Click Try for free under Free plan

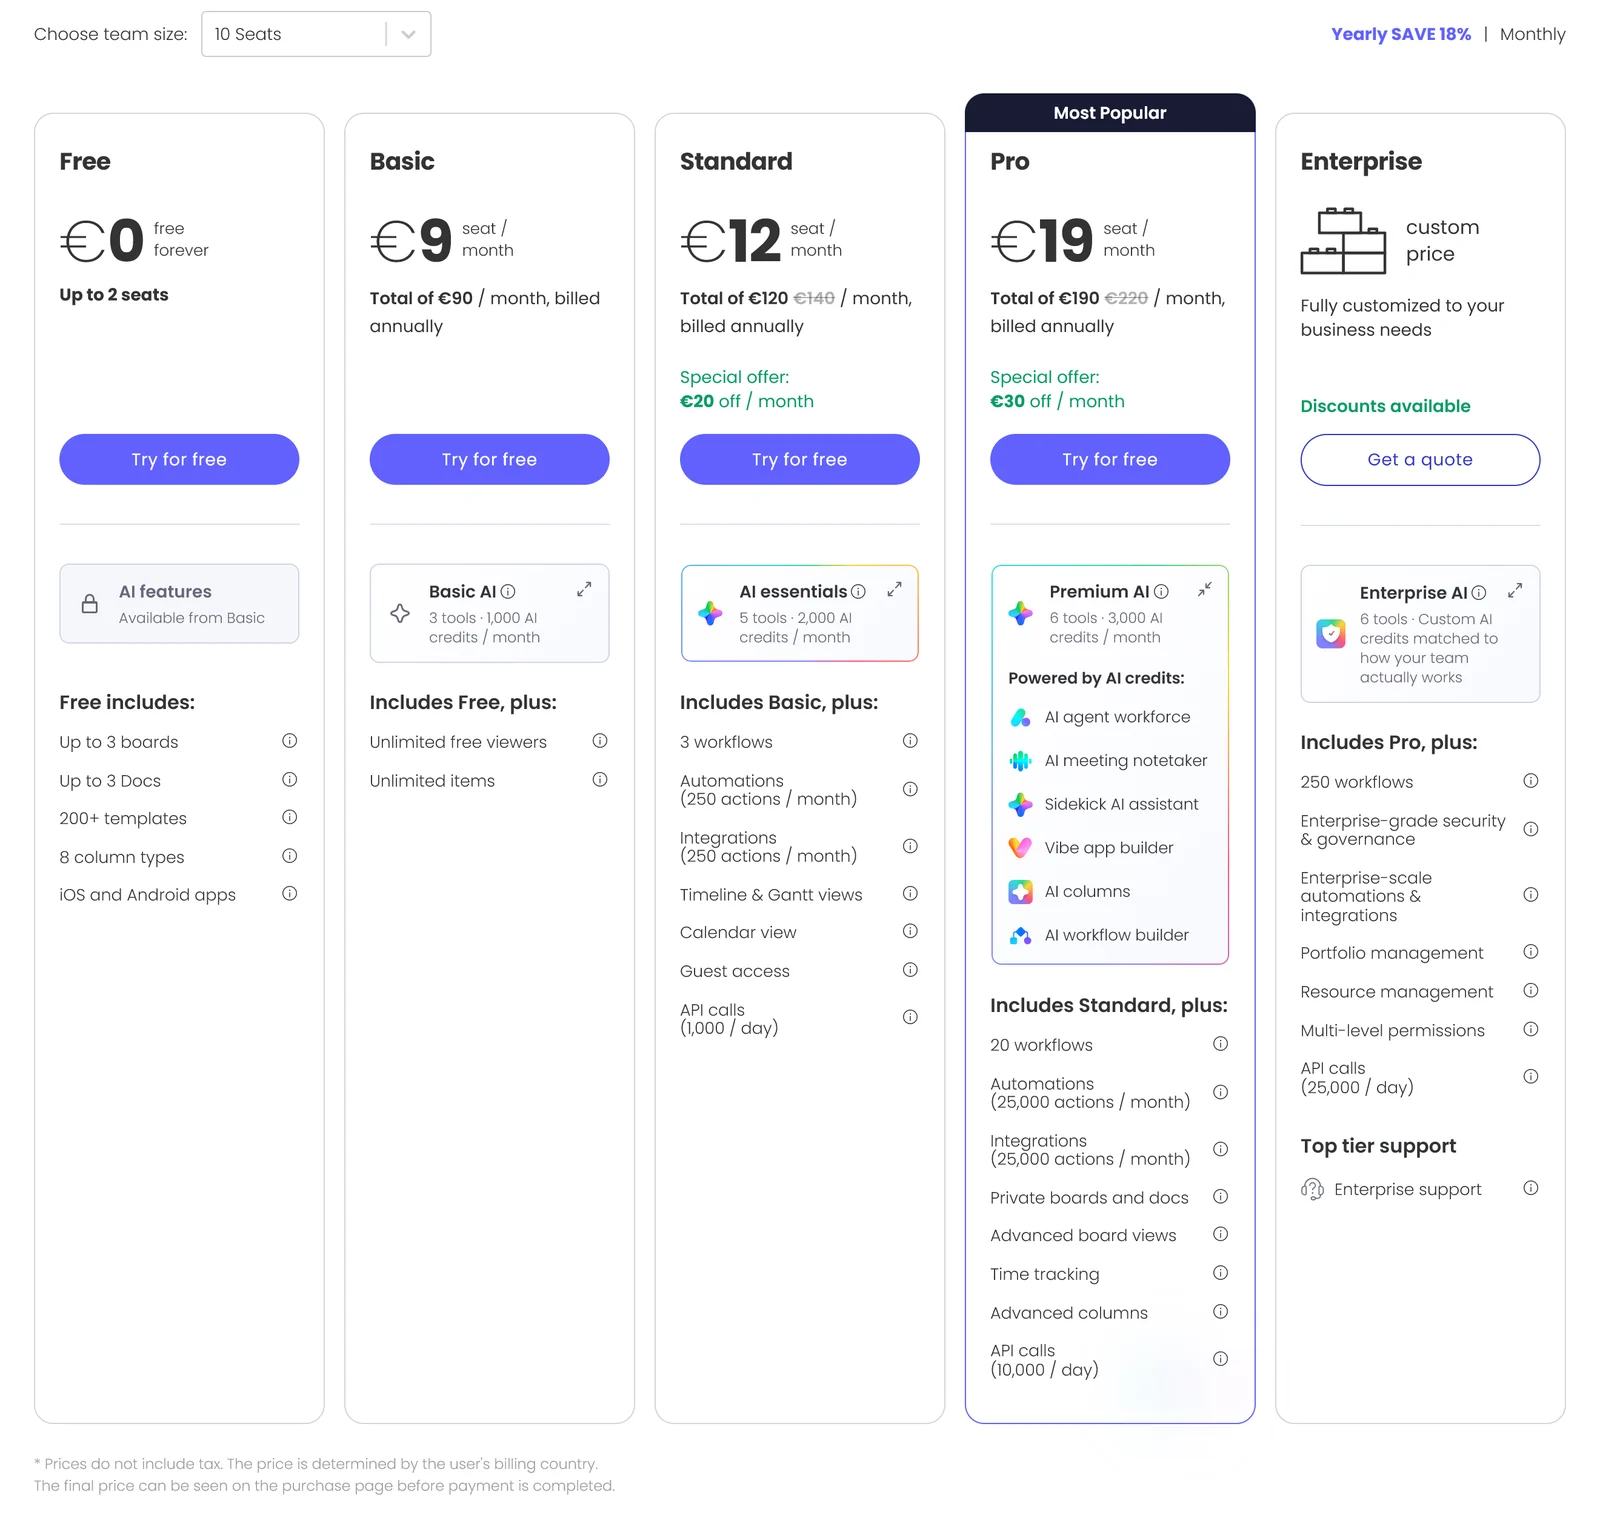point(179,459)
